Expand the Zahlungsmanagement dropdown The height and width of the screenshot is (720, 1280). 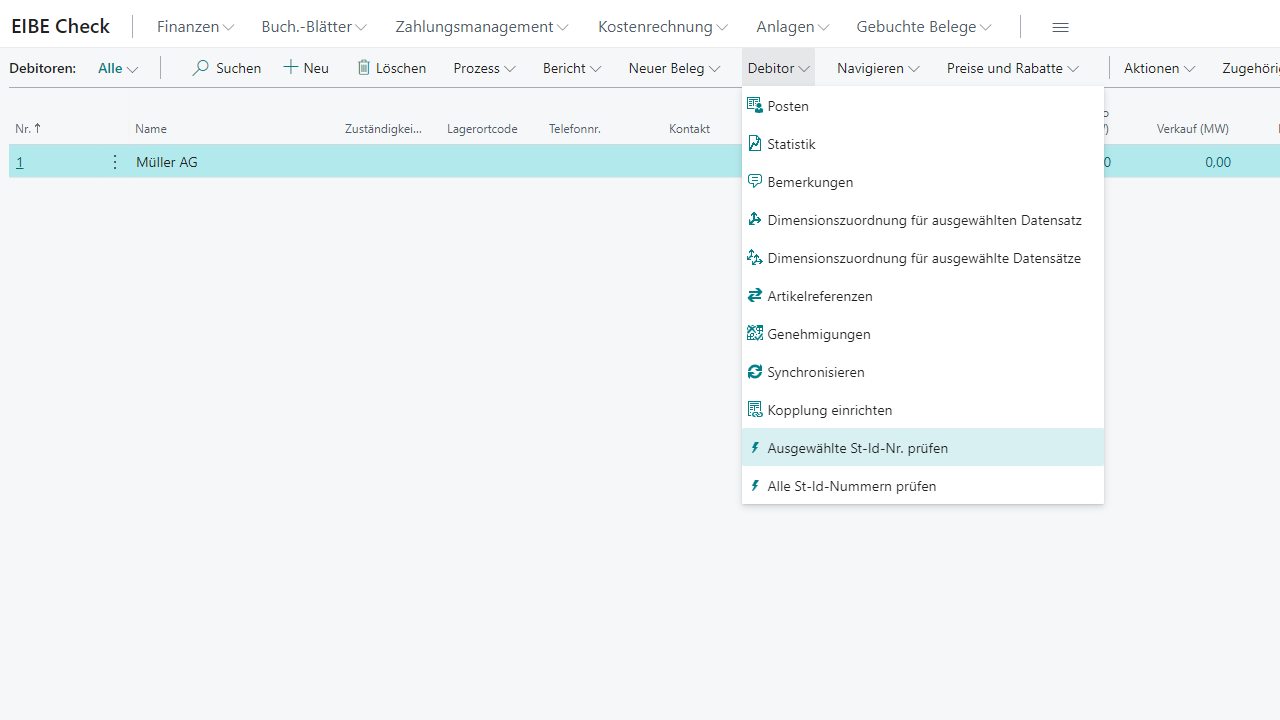tap(481, 27)
